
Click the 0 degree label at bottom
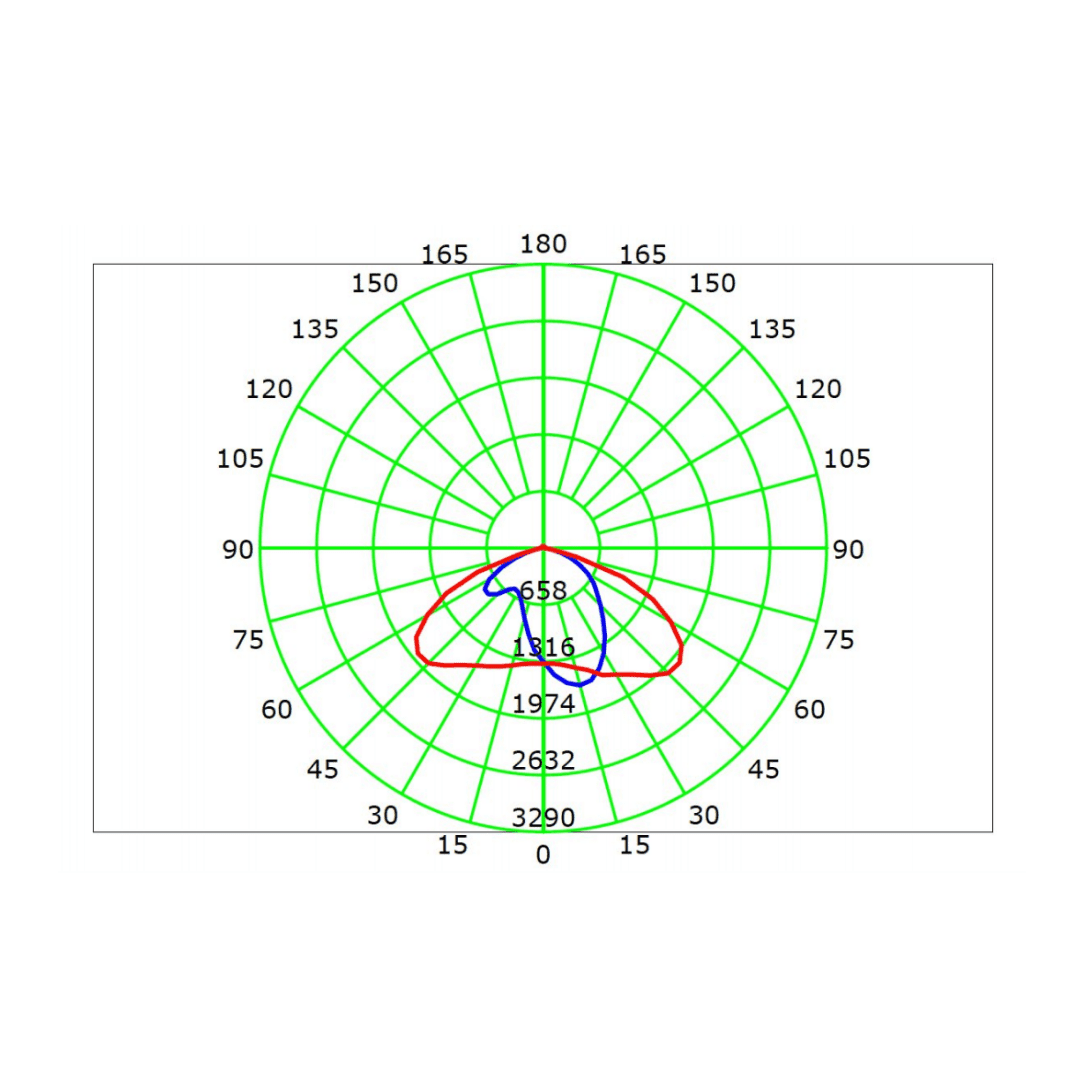[x=543, y=855]
